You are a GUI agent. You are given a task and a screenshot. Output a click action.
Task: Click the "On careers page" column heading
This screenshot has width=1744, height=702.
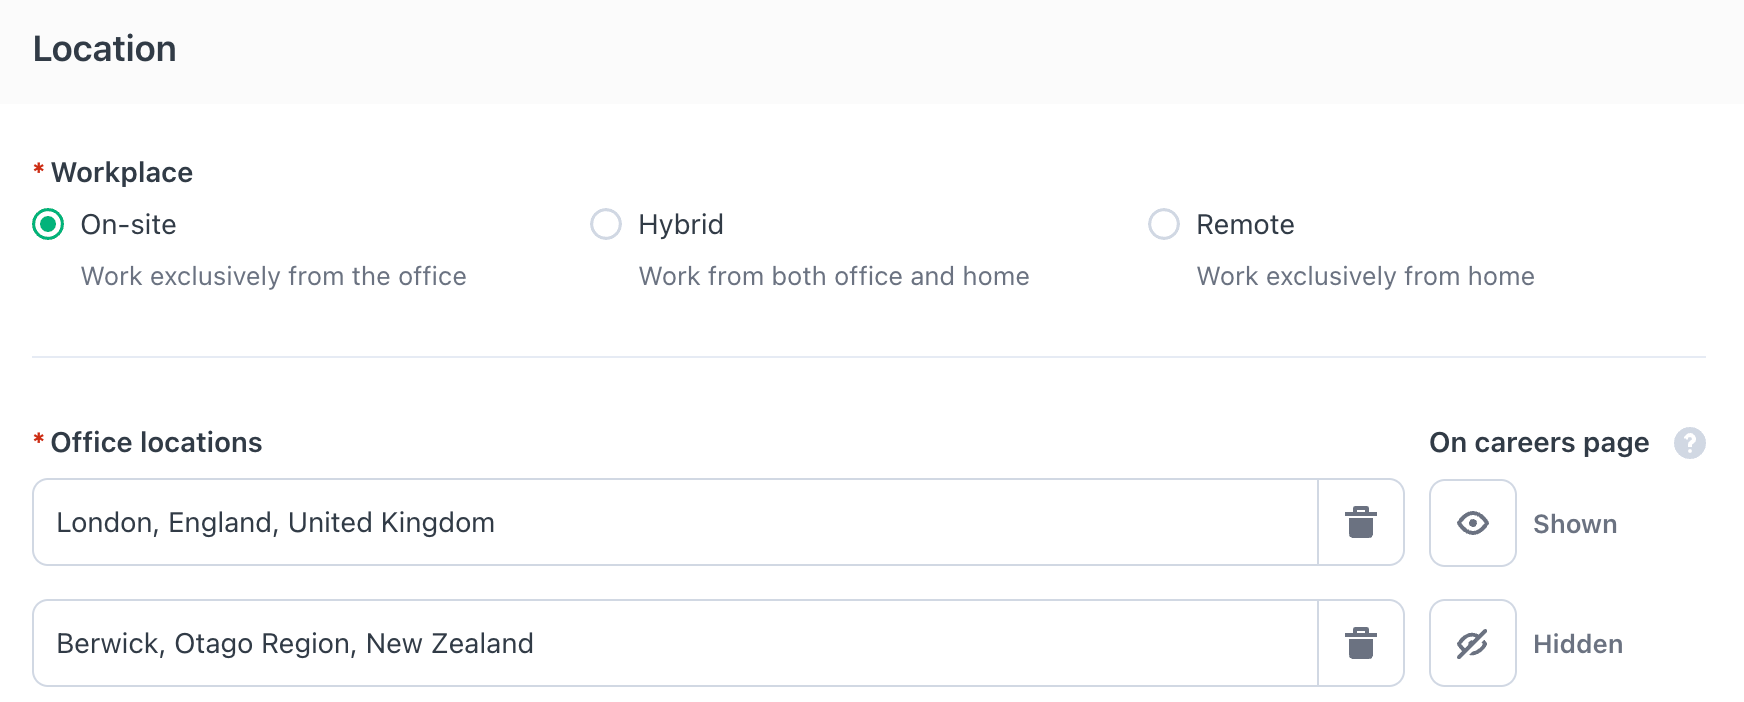pos(1539,442)
